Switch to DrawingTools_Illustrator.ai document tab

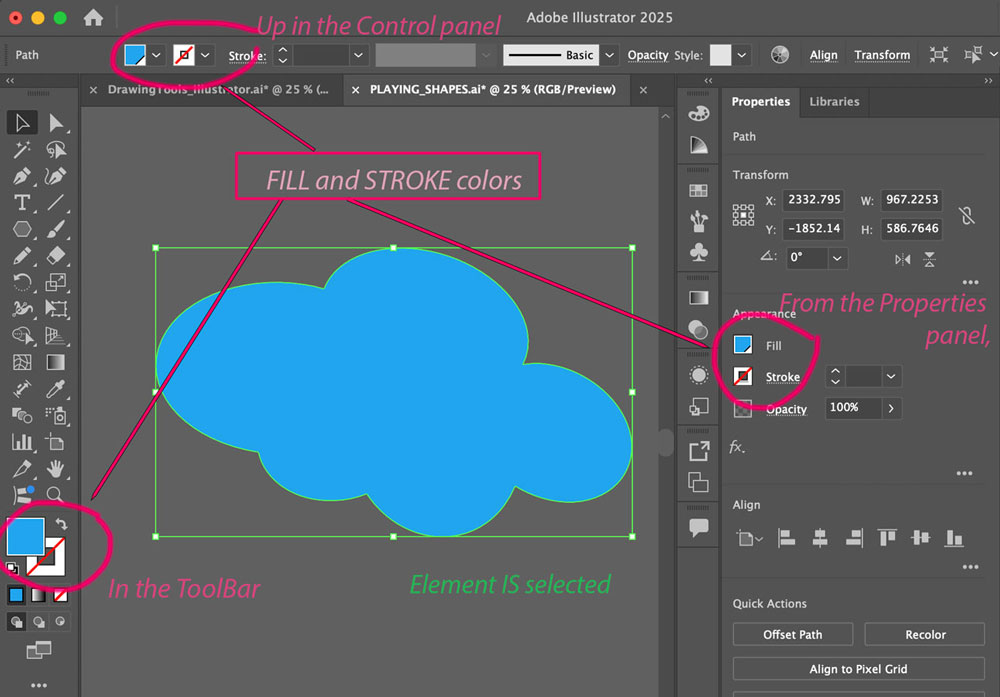217,90
